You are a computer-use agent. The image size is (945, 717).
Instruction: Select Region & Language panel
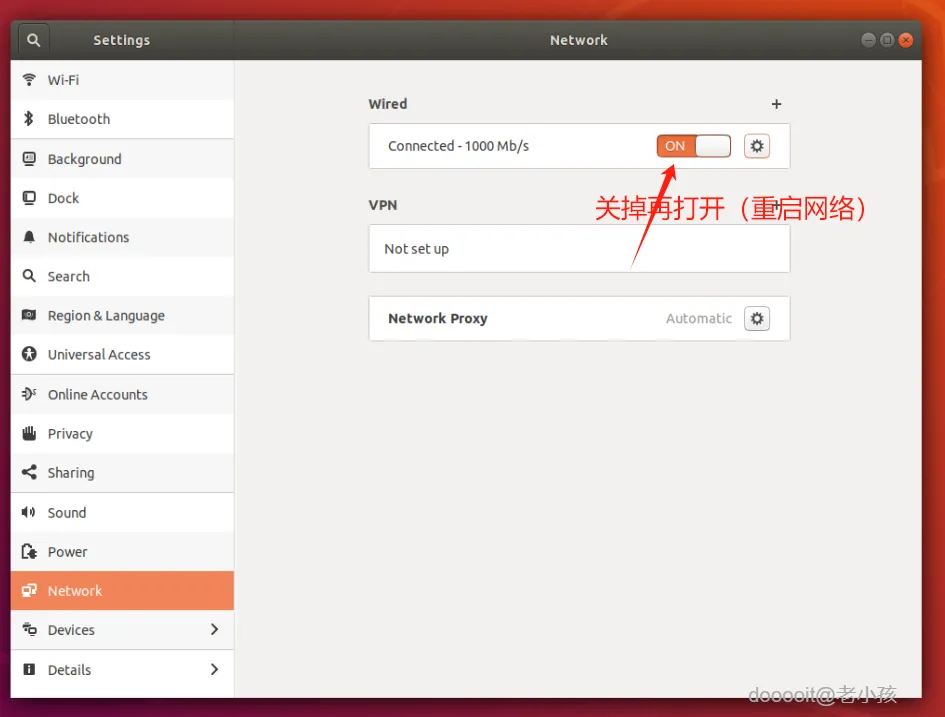pyautogui.click(x=122, y=315)
